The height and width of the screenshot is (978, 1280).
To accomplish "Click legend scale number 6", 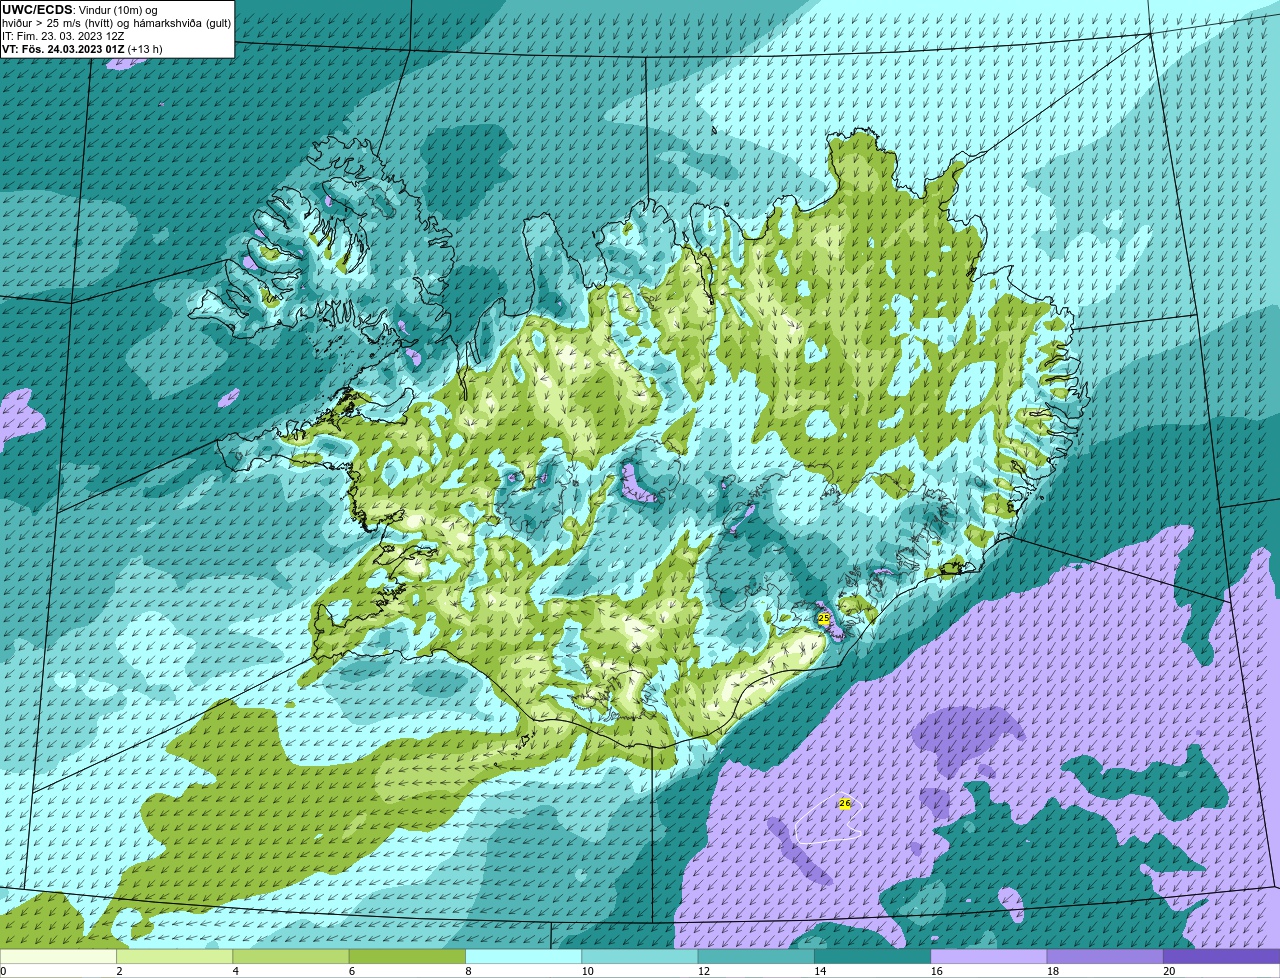I will point(351,971).
